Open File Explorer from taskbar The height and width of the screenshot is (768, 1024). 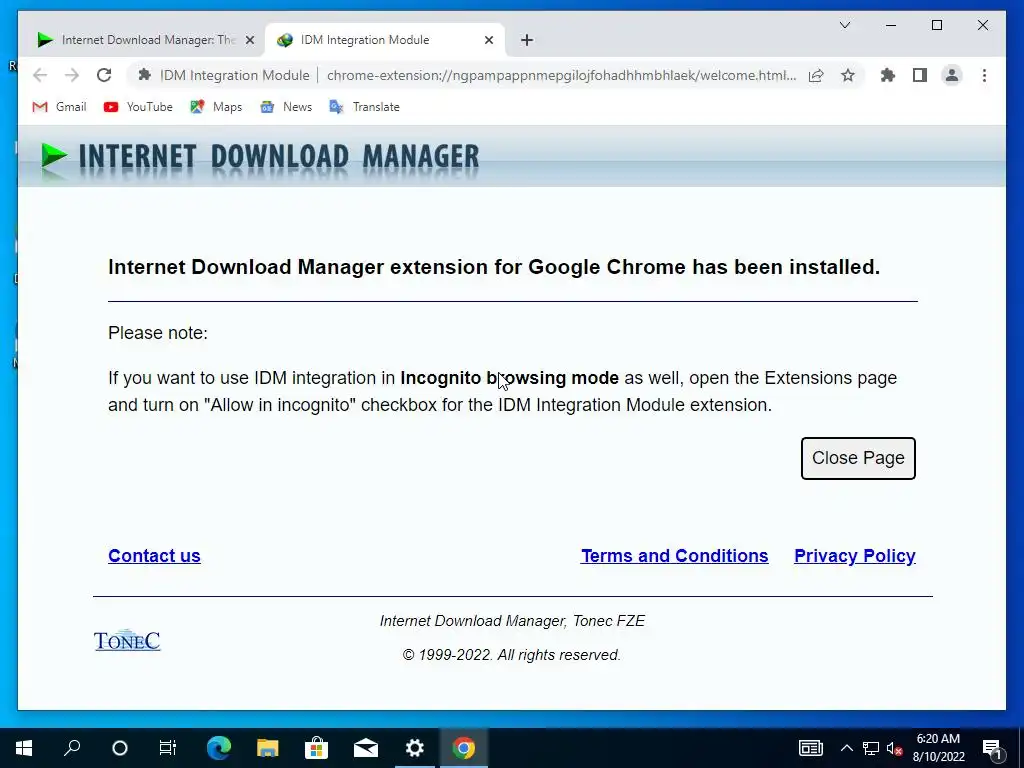(x=268, y=748)
